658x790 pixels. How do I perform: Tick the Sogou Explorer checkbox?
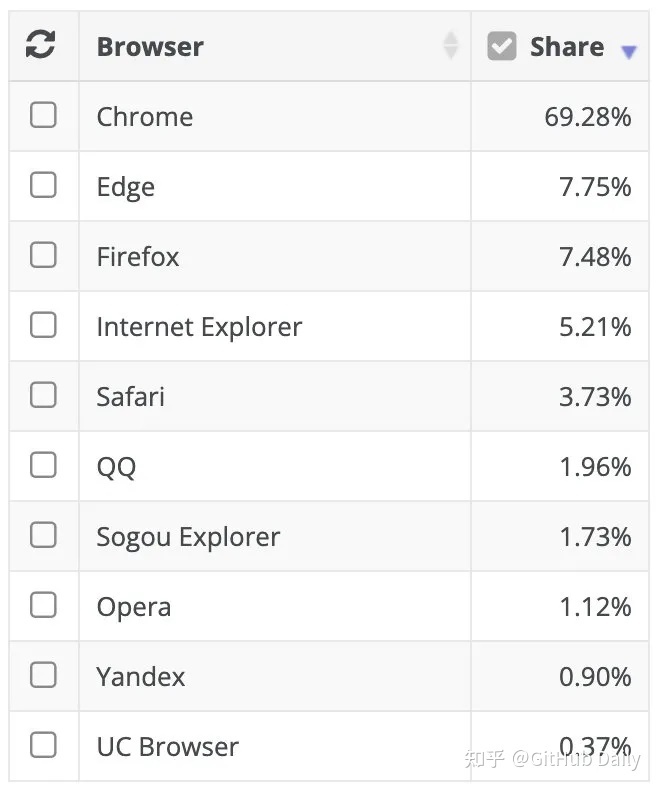tap(43, 535)
